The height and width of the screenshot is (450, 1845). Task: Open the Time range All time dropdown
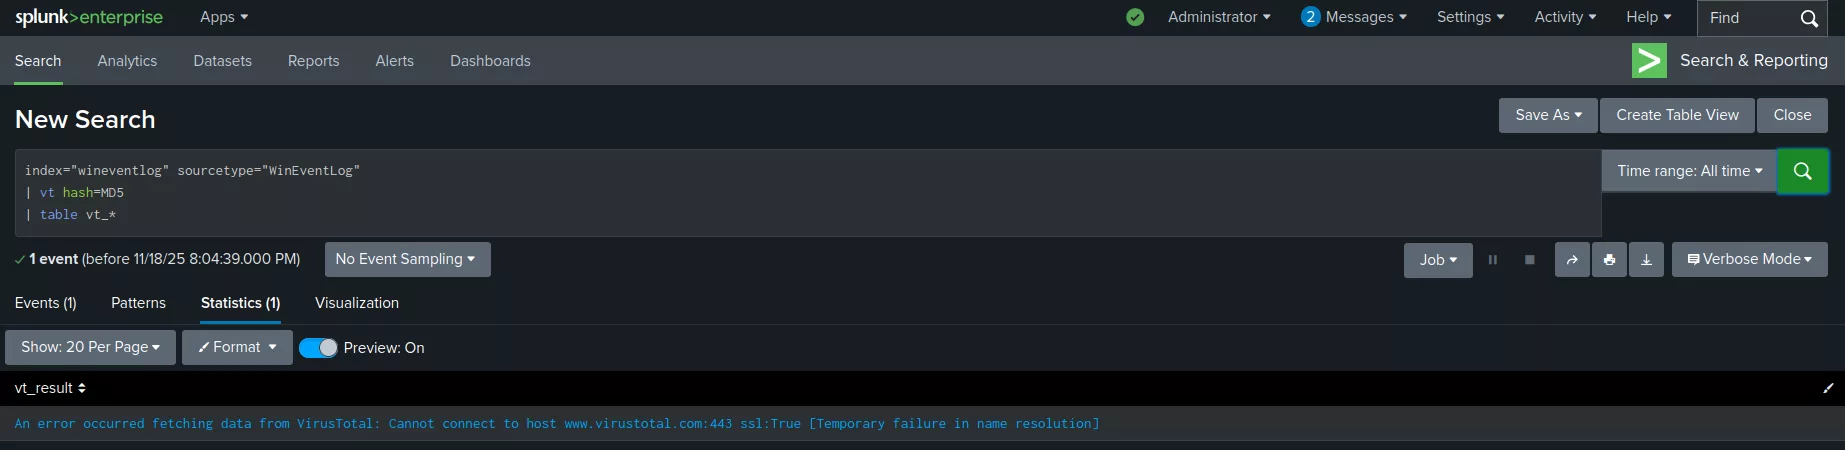point(1689,171)
